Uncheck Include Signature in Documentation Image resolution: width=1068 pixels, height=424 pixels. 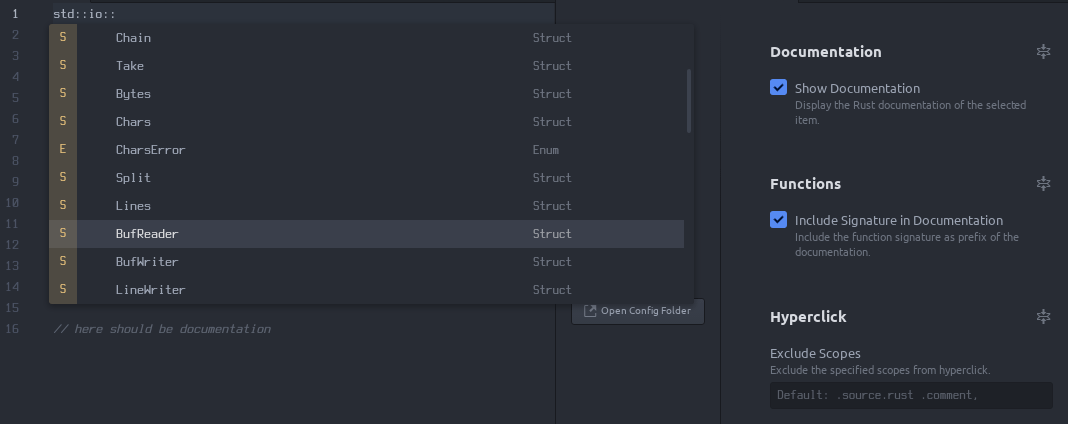[x=779, y=220]
